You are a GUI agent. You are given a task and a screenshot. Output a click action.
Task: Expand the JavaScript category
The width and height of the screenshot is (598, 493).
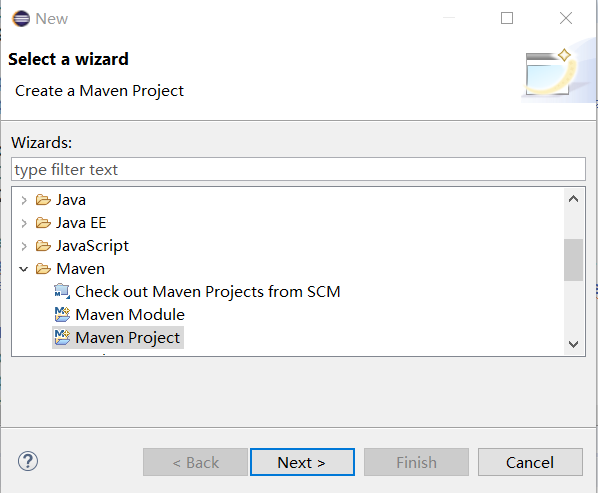coord(24,246)
